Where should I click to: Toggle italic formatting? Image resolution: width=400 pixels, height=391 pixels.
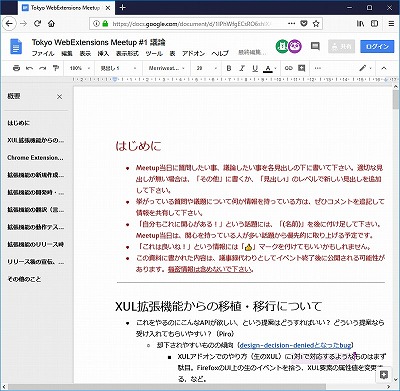point(242,68)
